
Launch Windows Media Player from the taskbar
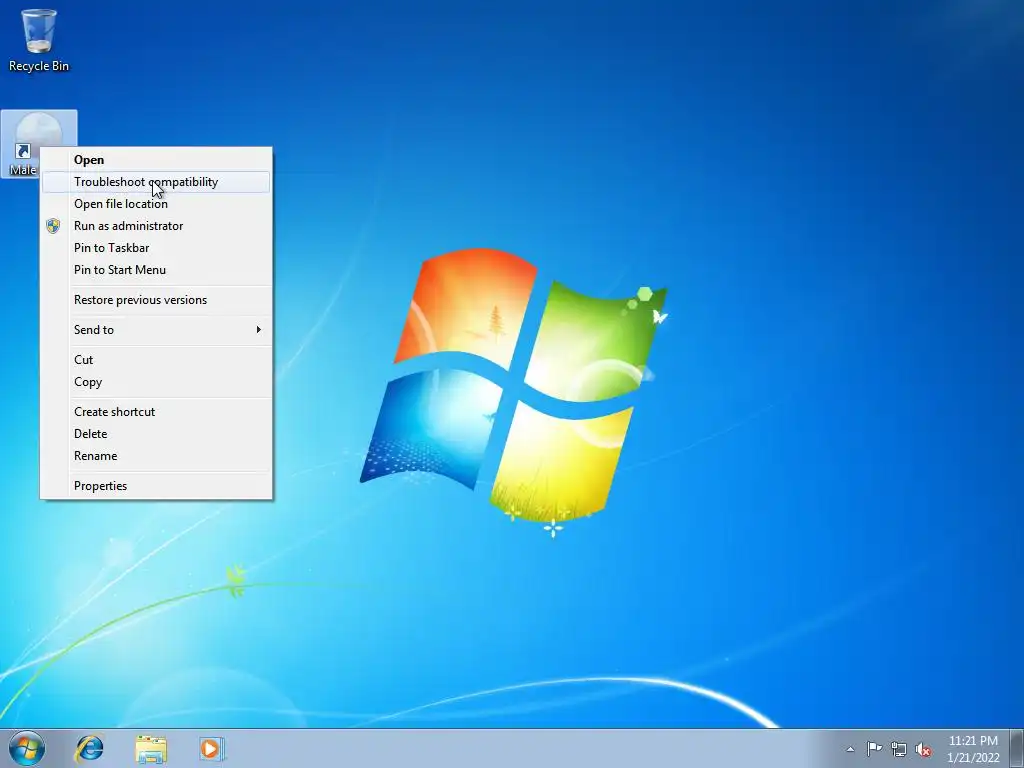[x=212, y=748]
